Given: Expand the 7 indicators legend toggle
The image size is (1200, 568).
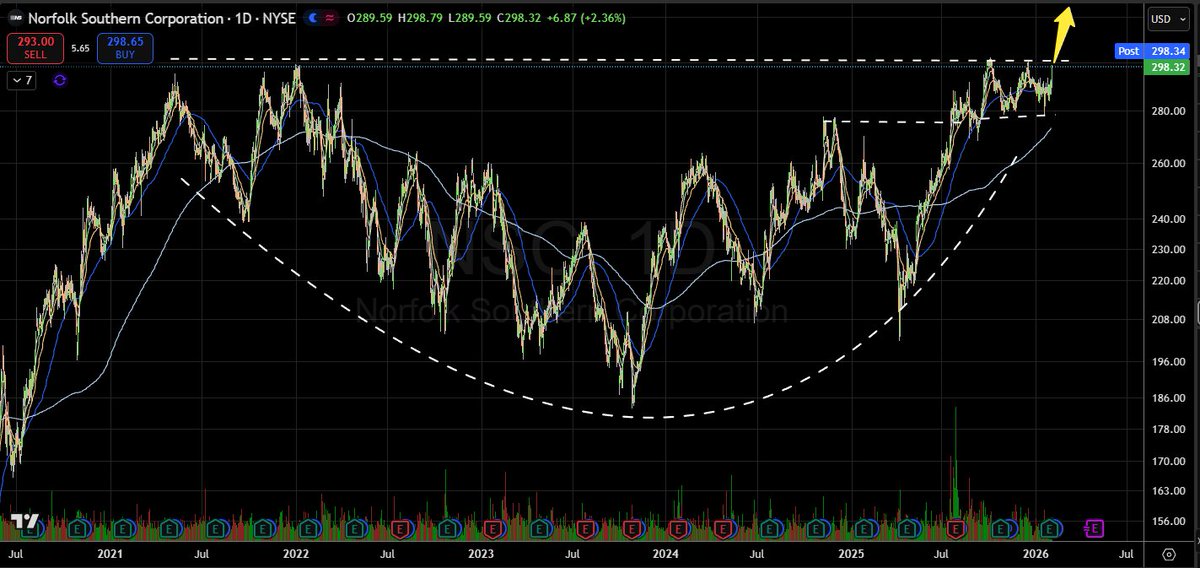Looking at the screenshot, I should pos(23,80).
